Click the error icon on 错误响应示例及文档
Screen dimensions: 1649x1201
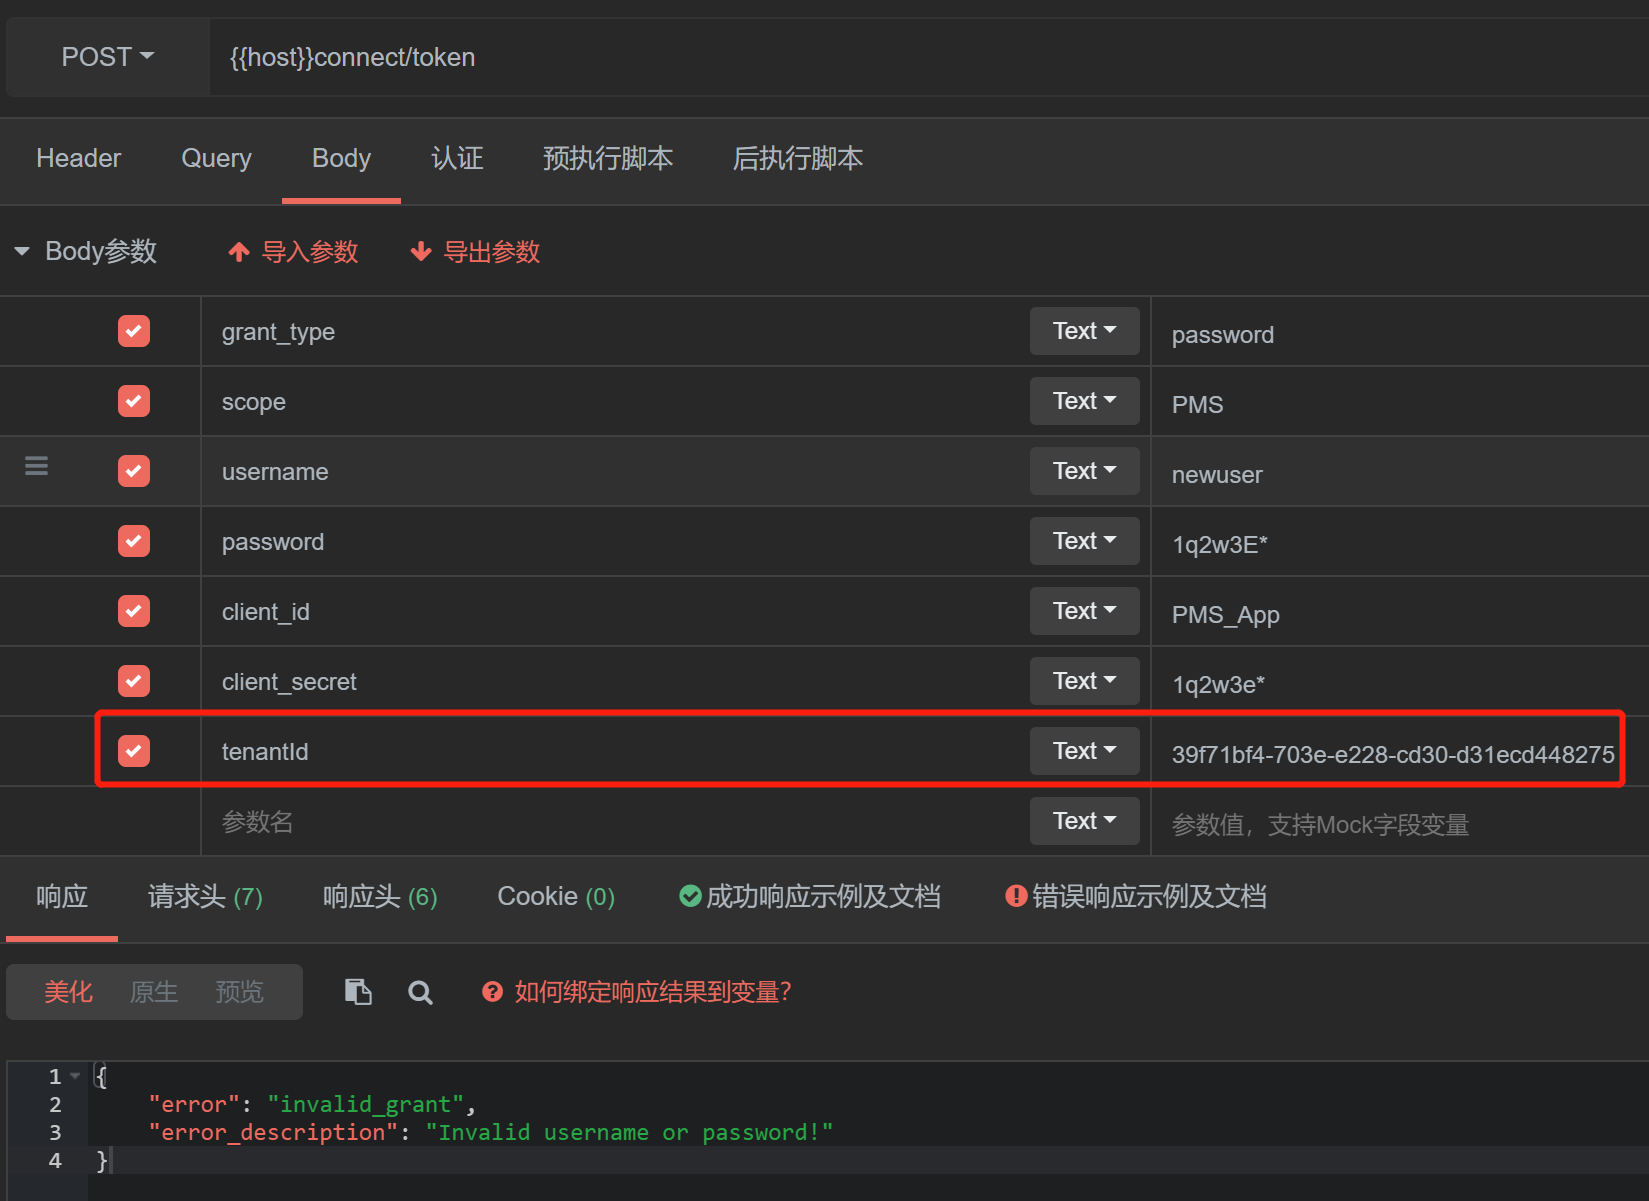(1015, 896)
